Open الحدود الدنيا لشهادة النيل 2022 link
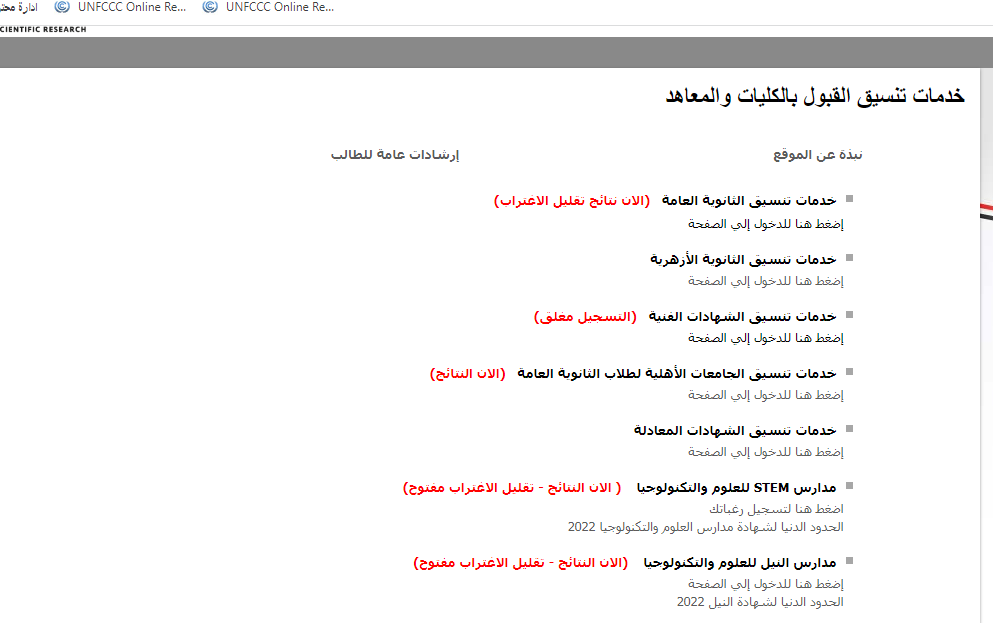993x623 pixels. pos(760,602)
